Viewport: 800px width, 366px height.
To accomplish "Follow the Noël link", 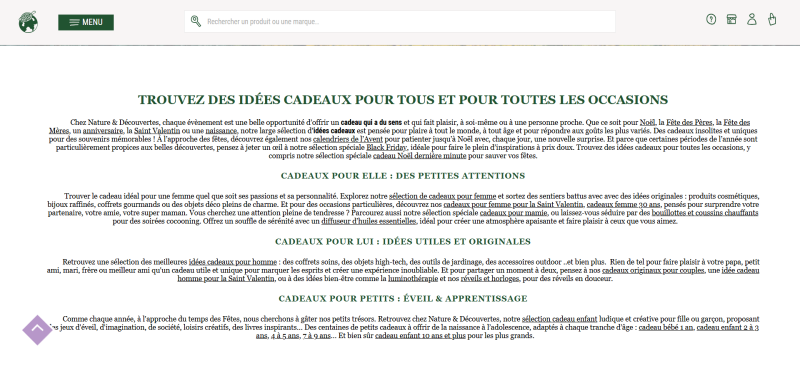I will (647, 123).
